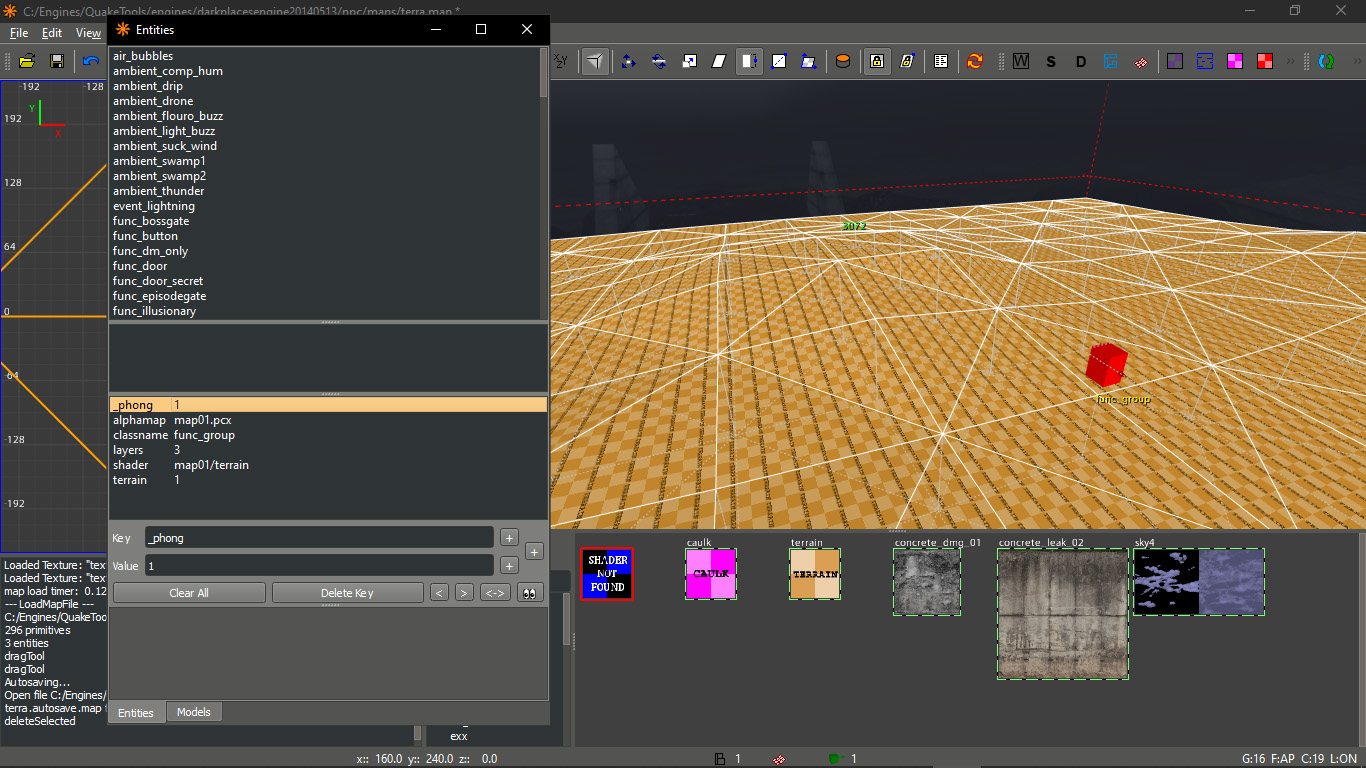The image size is (1366, 768).
Task: Toggle the texture lock padlock icon
Action: click(x=876, y=61)
